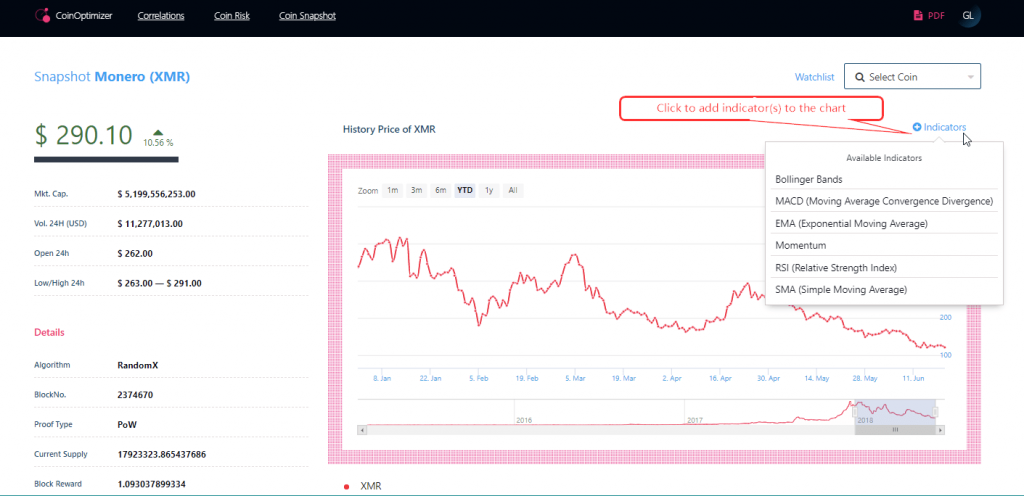Click the PDF export icon

pos(917,16)
